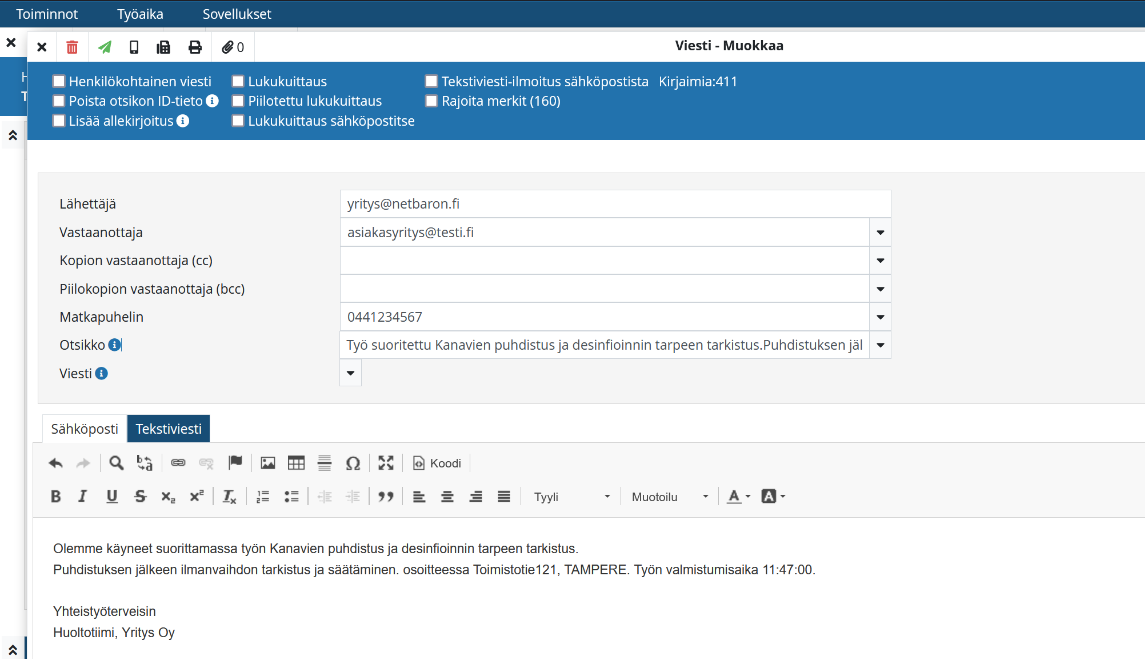Print the message using printer icon
This screenshot has height=659, width=1145.
195,47
